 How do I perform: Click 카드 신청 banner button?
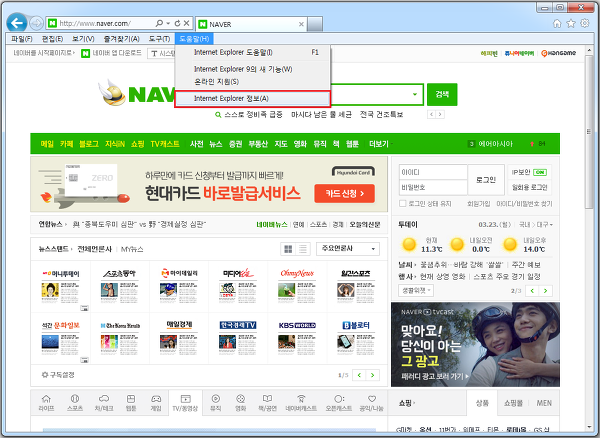coord(344,194)
